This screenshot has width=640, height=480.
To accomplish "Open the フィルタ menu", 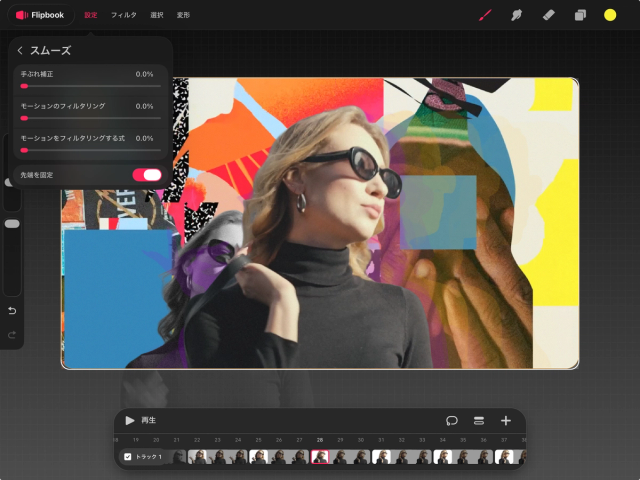I will (124, 15).
